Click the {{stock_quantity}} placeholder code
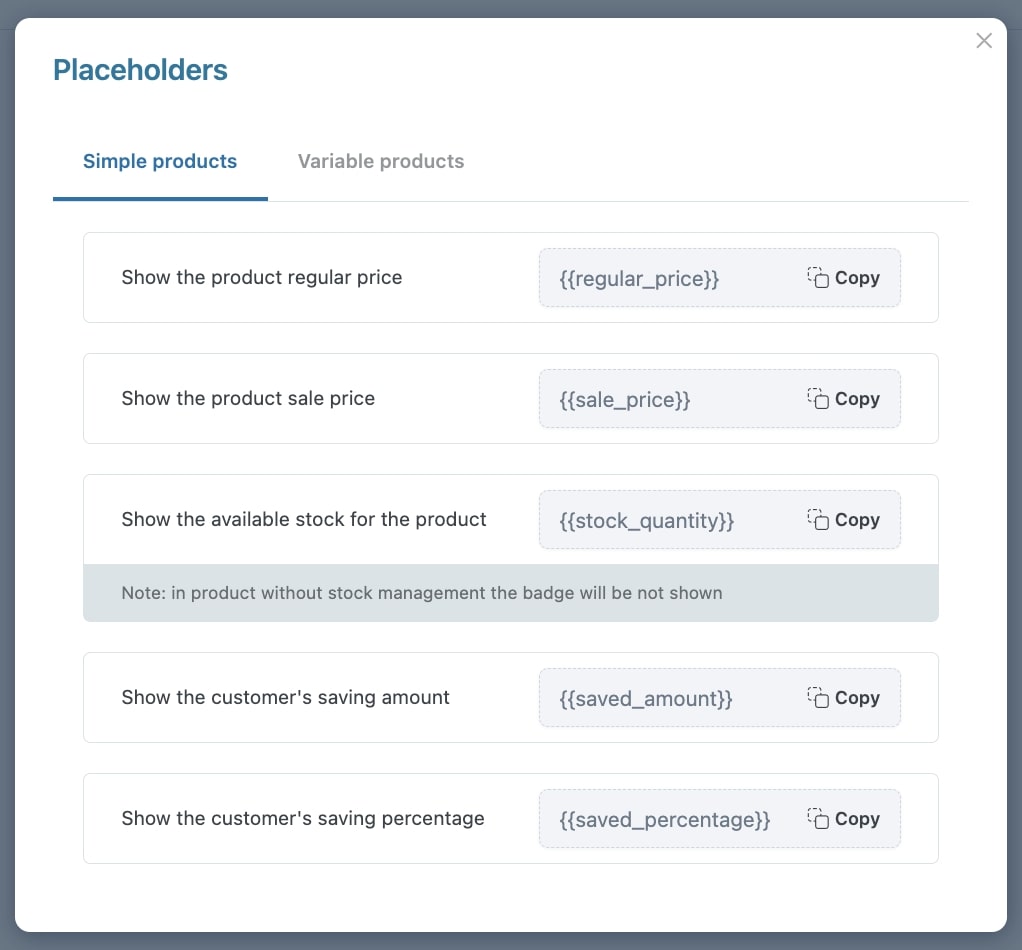The image size is (1022, 950). 647,521
